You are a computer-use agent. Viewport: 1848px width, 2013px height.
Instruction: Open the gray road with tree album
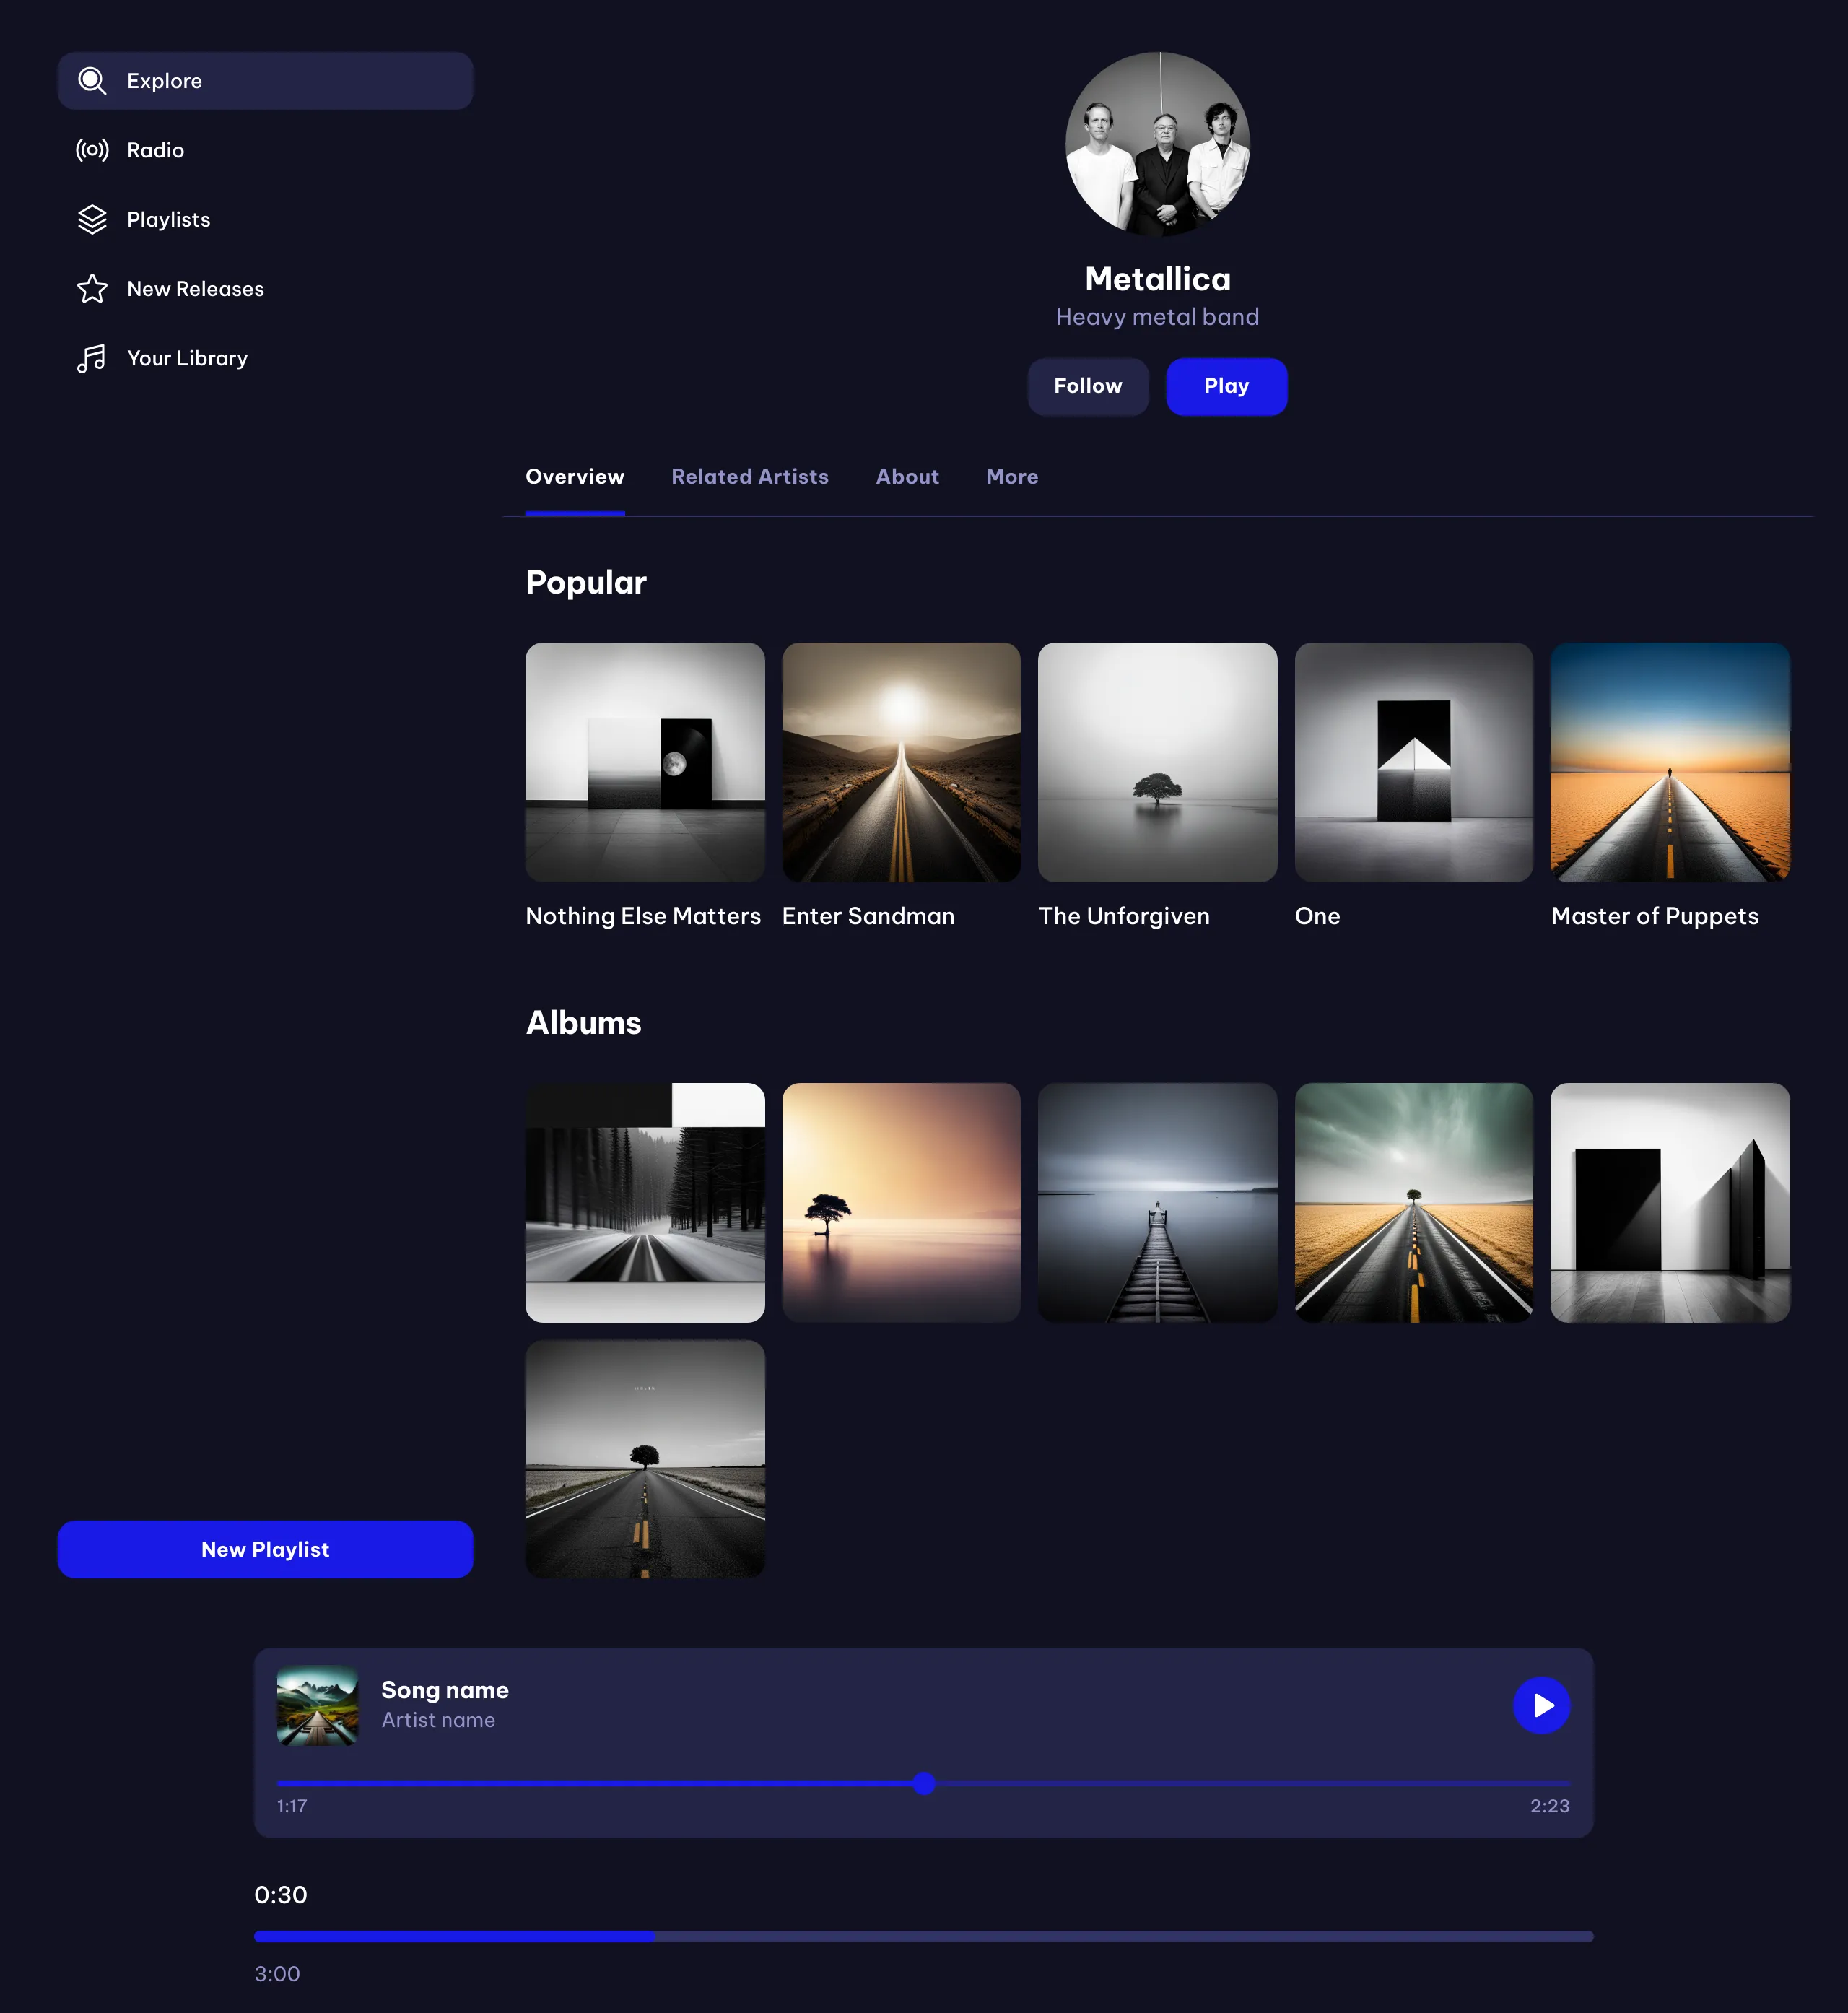[645, 1459]
